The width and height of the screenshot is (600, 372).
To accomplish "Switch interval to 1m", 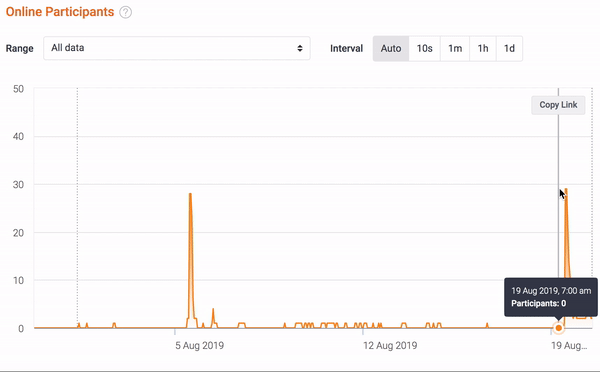I will click(455, 49).
